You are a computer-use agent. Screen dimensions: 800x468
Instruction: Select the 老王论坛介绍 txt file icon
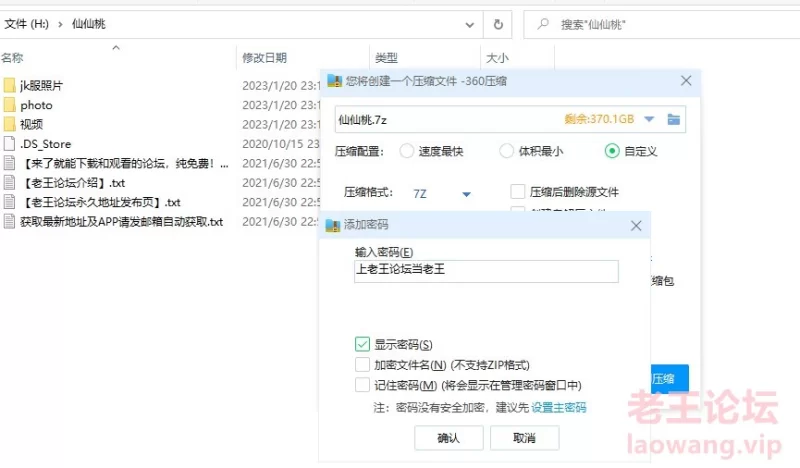pyautogui.click(x=9, y=182)
